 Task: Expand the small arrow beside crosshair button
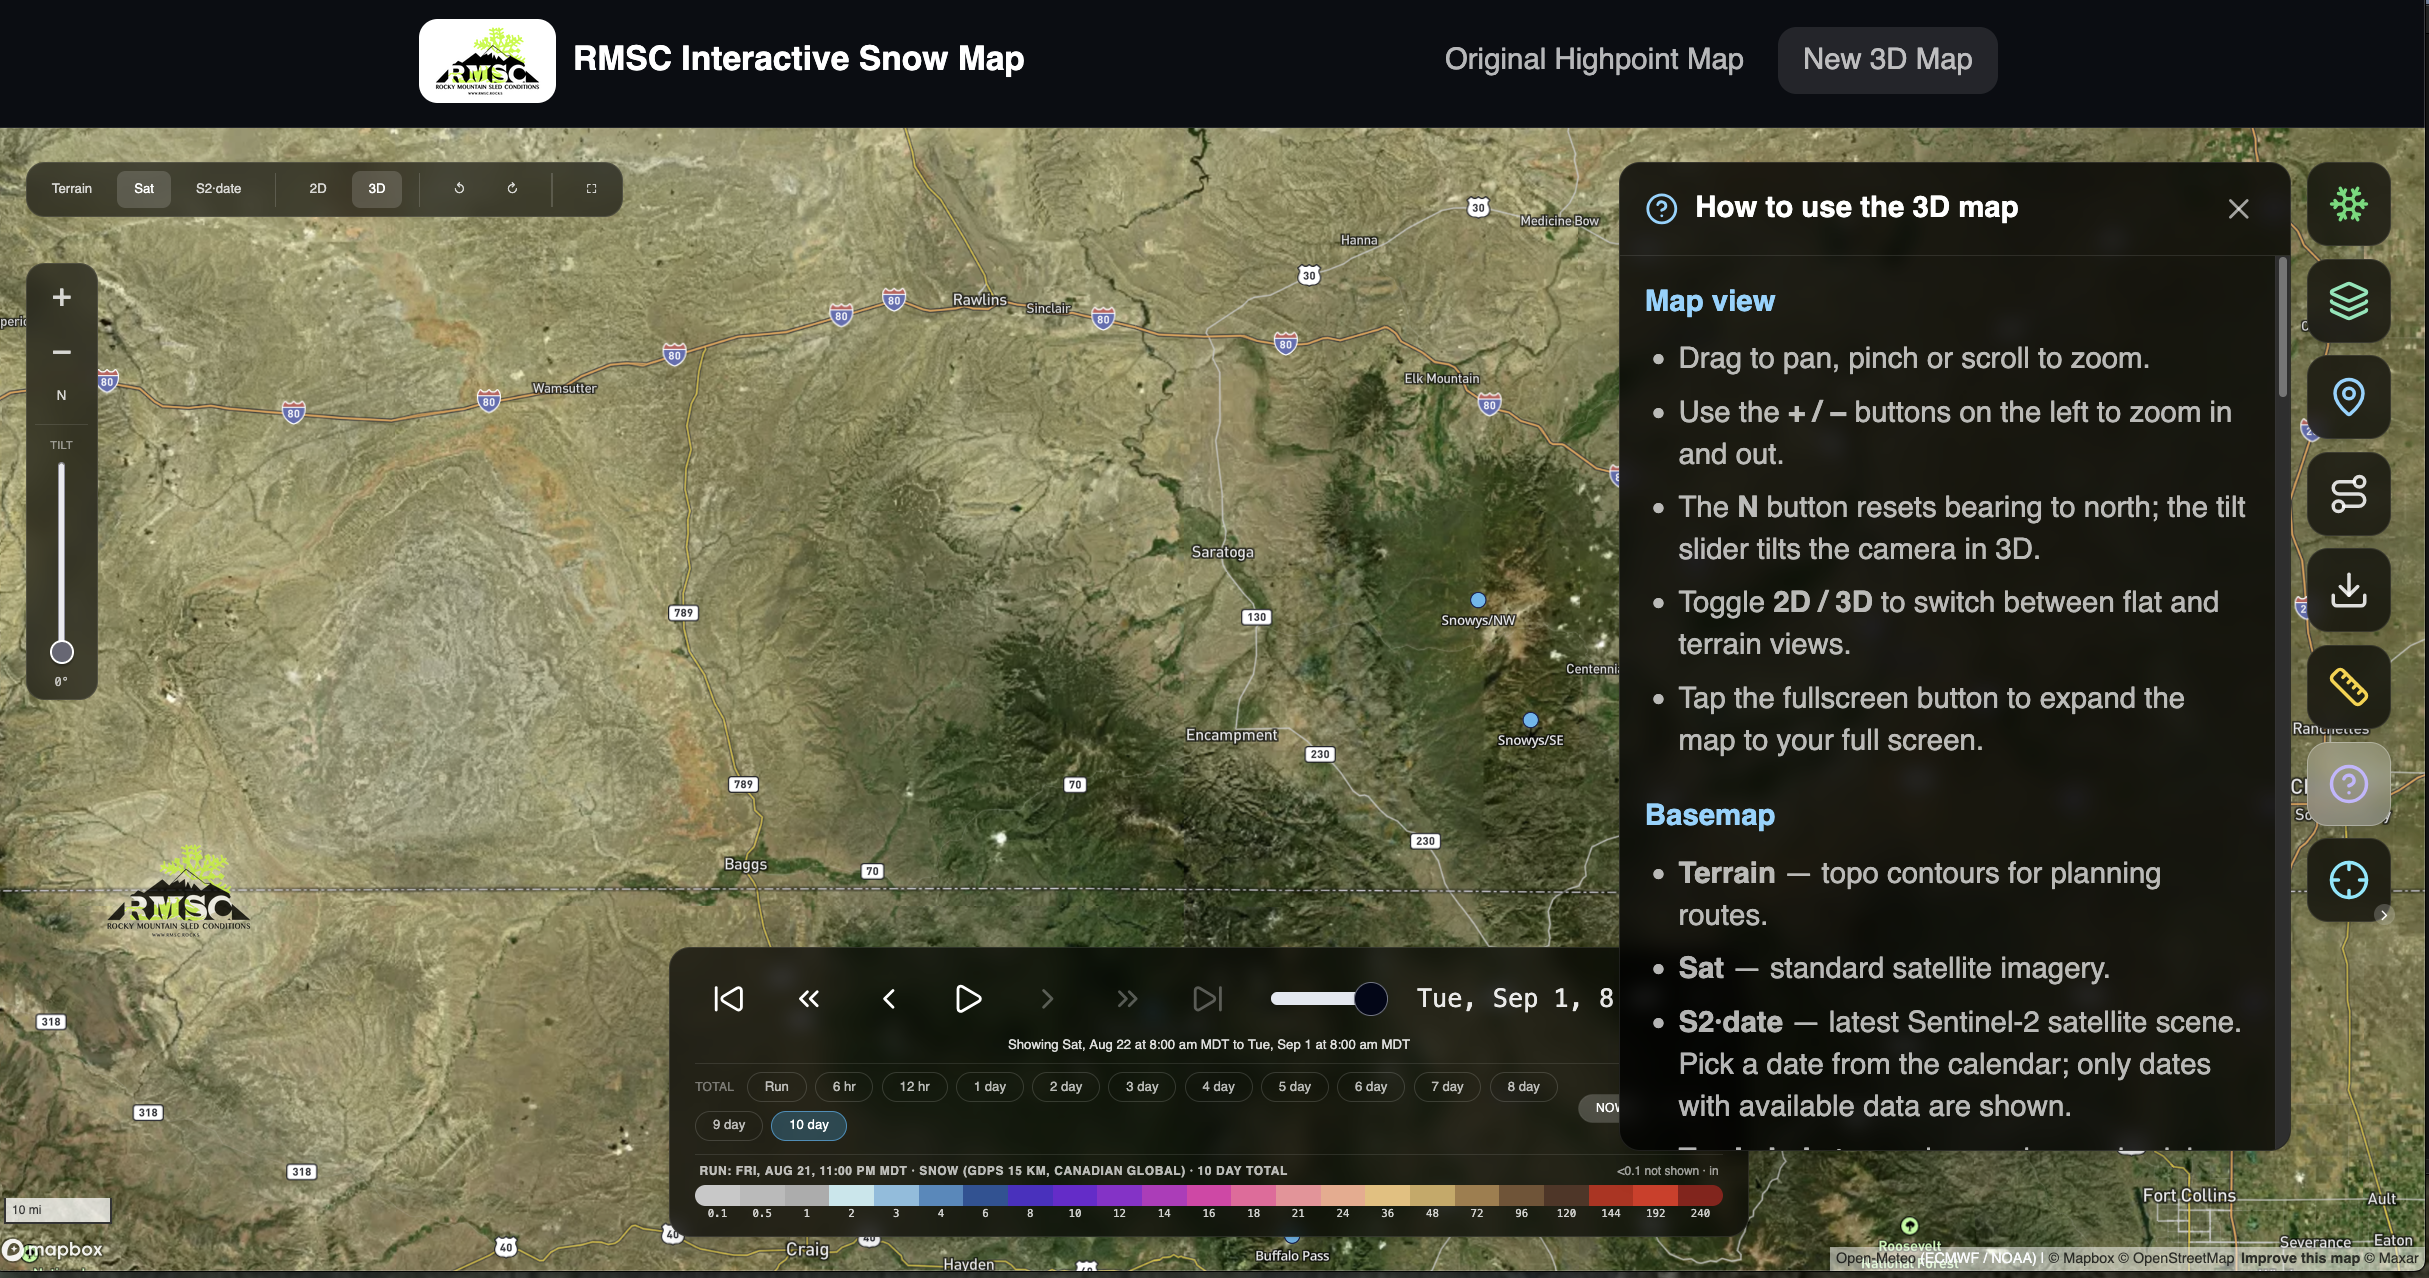[x=2384, y=914]
